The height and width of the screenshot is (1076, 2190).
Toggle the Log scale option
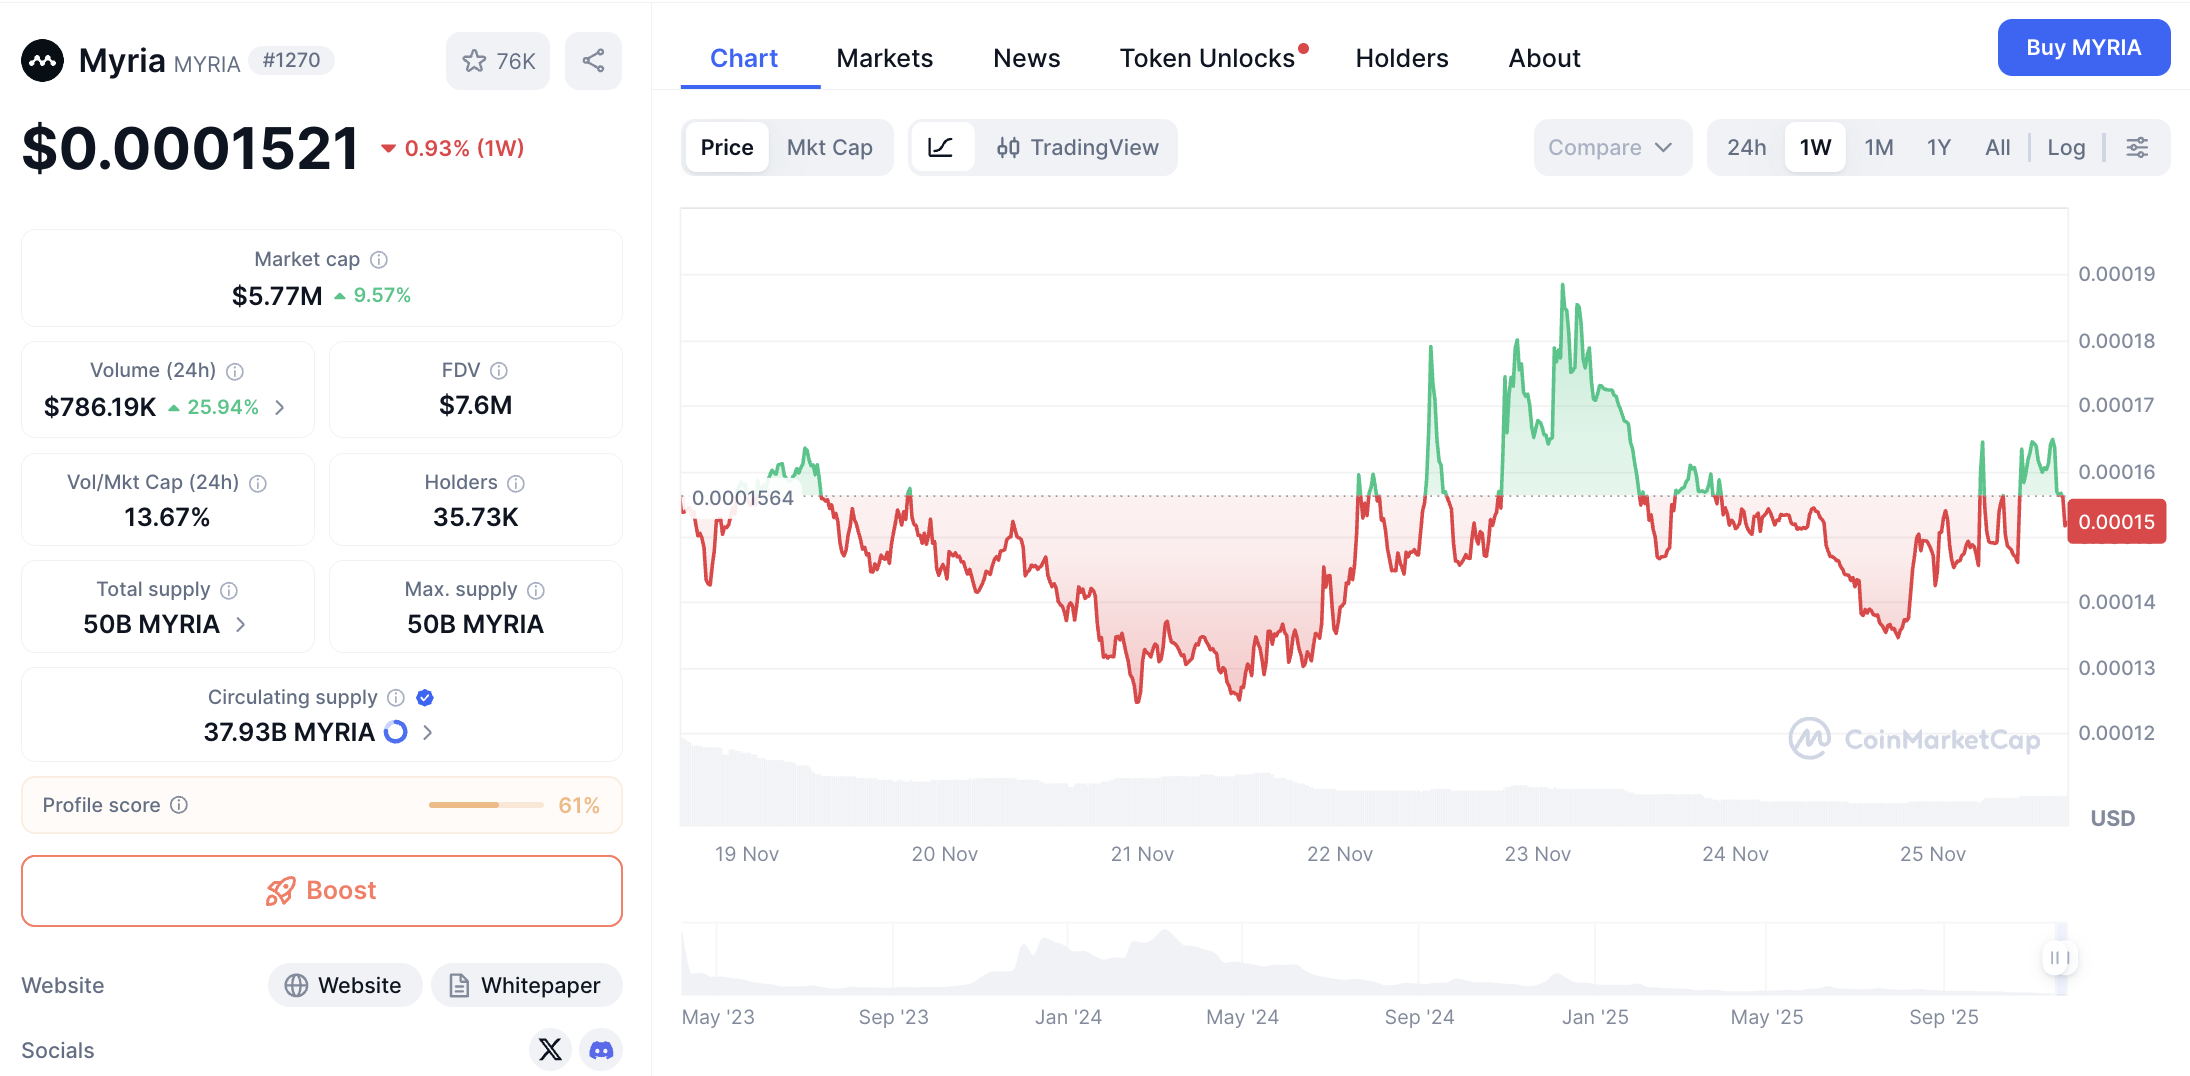pos(2065,148)
